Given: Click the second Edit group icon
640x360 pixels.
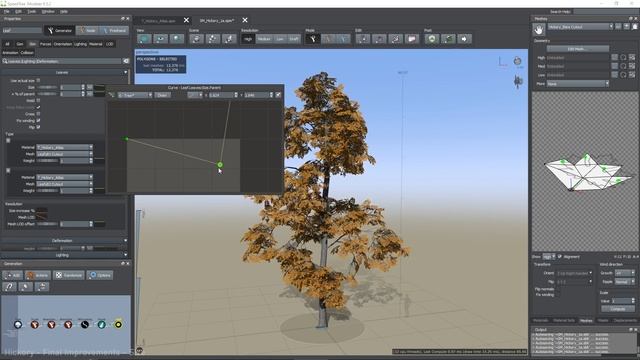Looking at the screenshot, I should pos(379,39).
